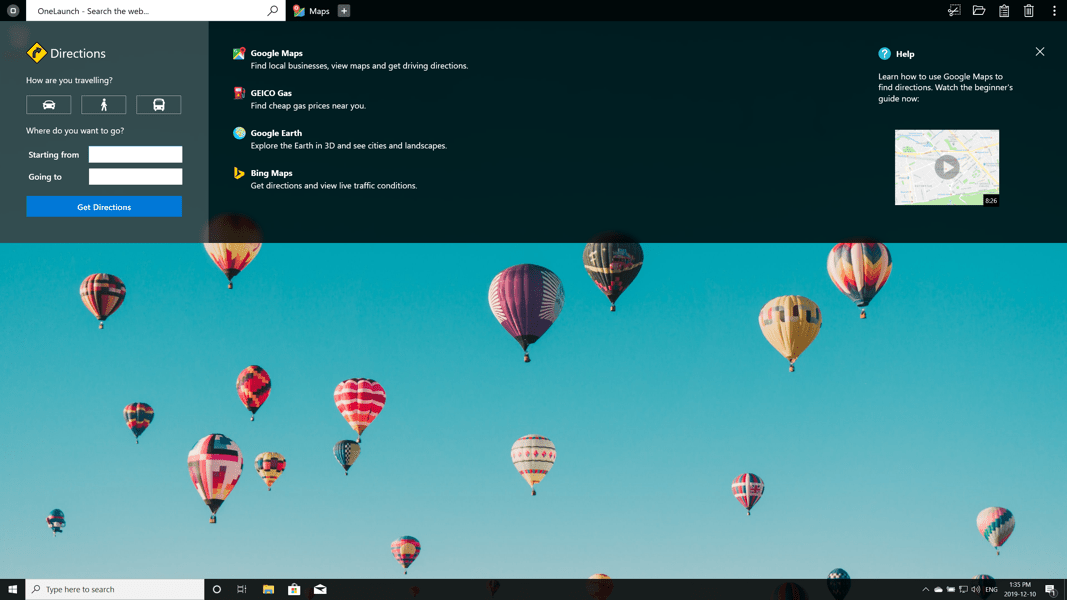Open the OneLaunch home menu icon

pos(13,11)
